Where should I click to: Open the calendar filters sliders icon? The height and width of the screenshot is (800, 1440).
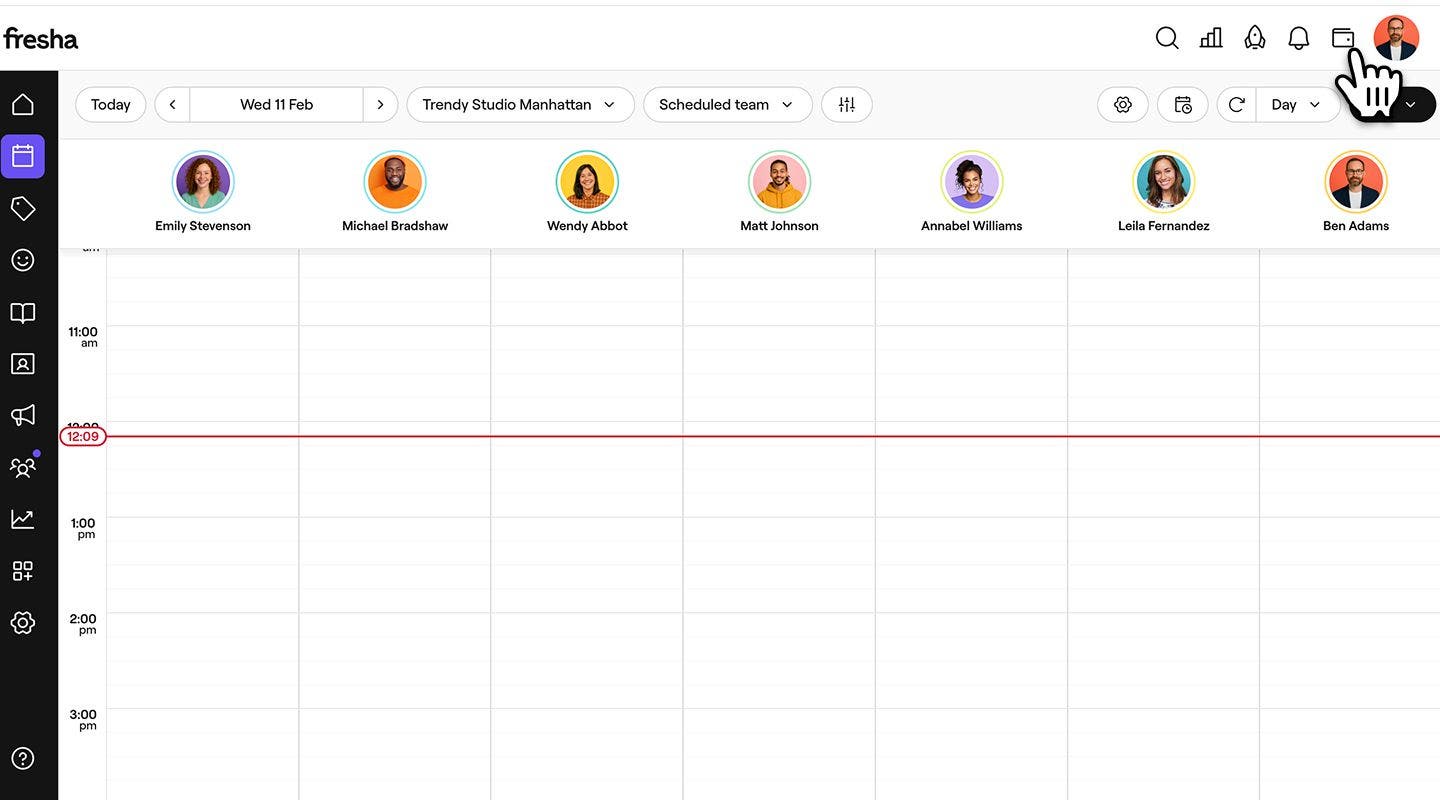tap(847, 104)
